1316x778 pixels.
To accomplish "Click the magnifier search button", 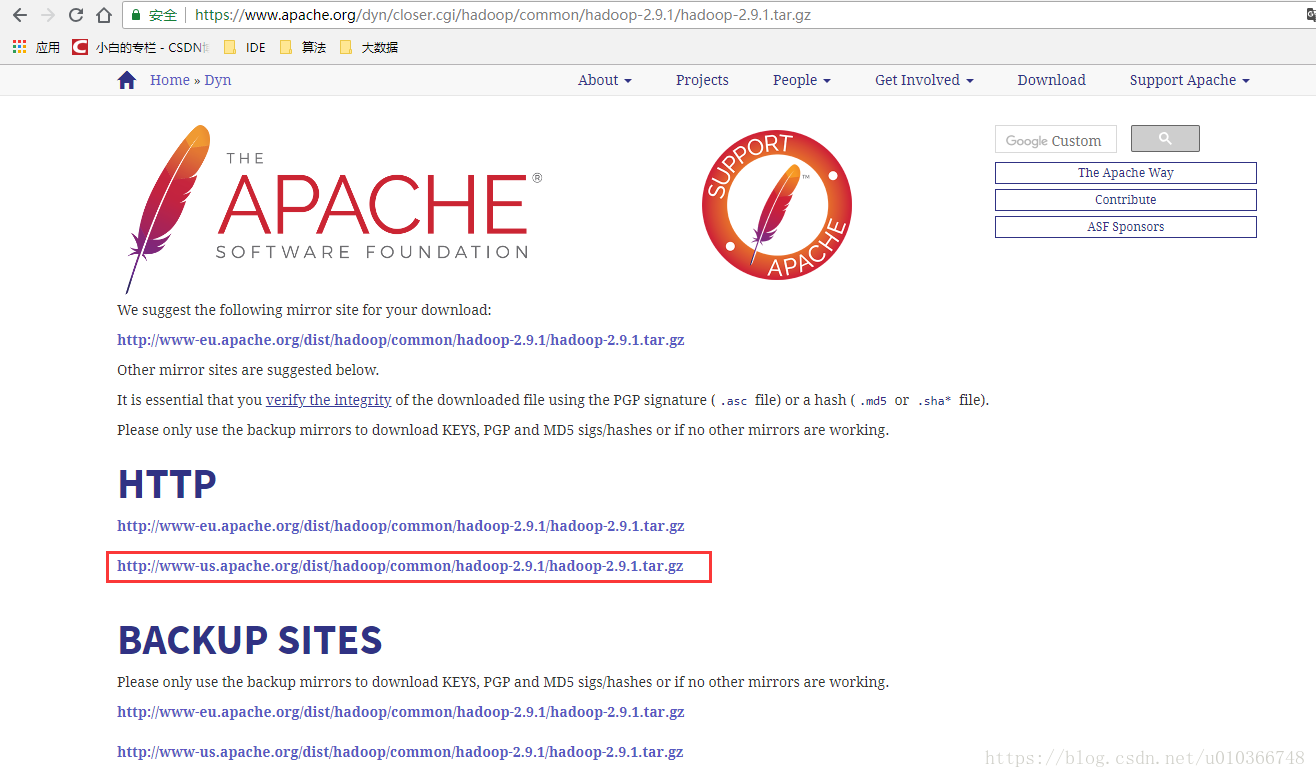I will click(1165, 139).
